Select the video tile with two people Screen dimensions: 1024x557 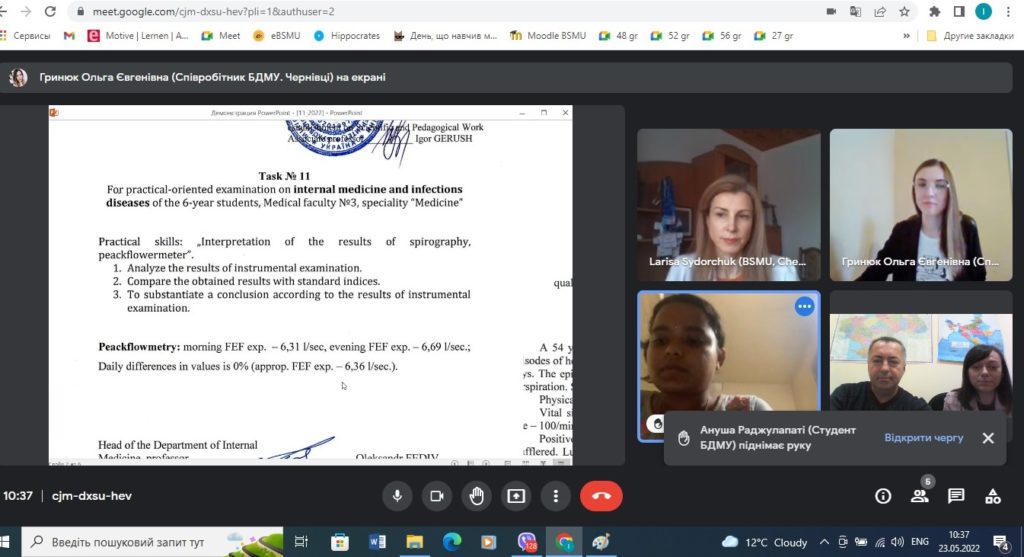(921, 361)
